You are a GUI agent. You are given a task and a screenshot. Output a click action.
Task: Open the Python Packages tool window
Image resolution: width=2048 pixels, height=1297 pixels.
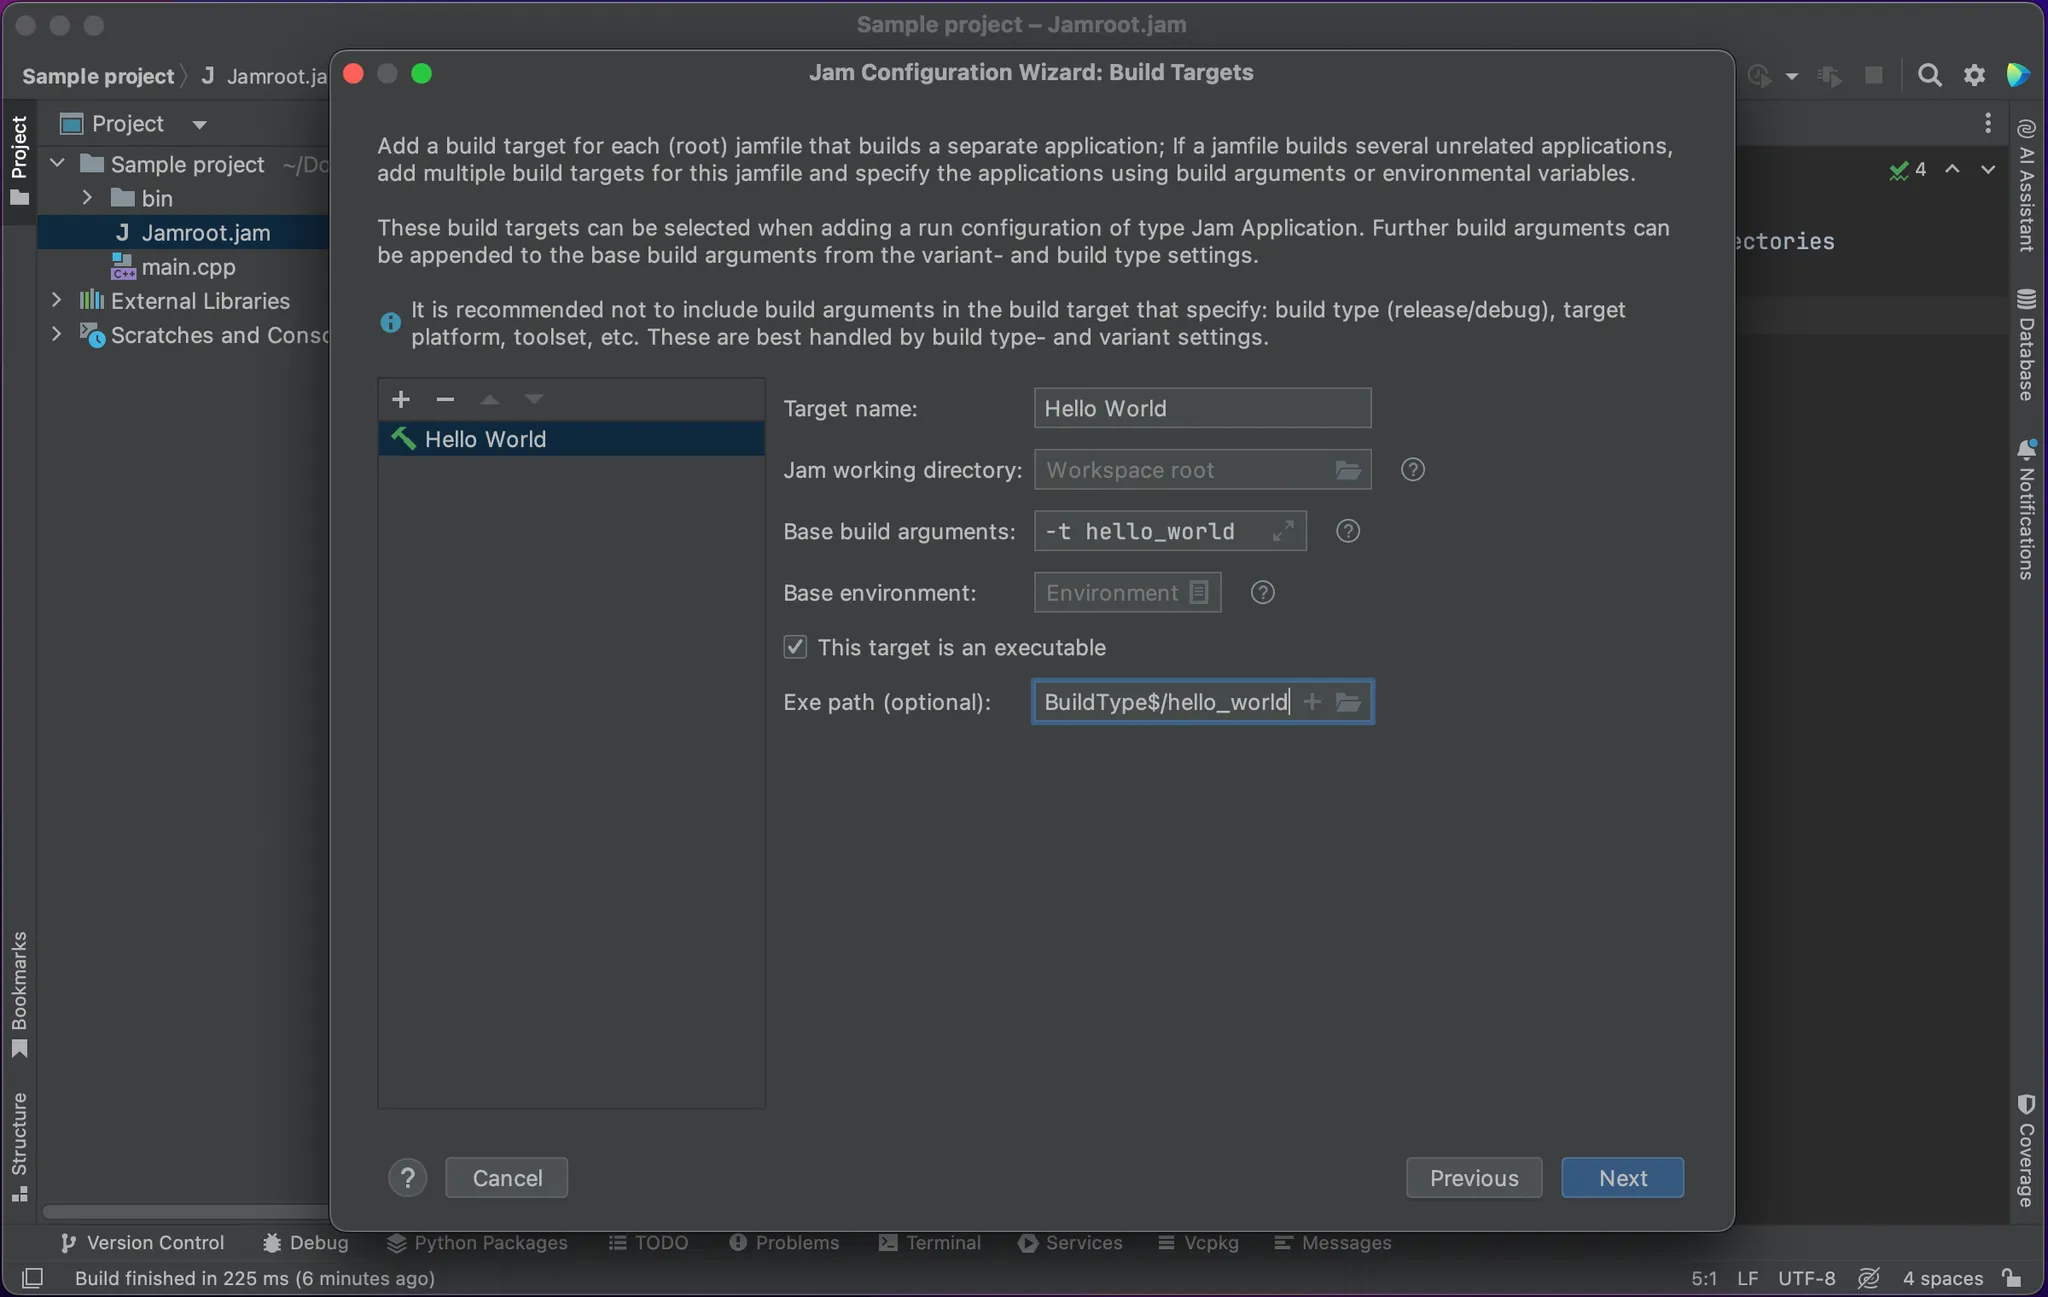[x=477, y=1242]
